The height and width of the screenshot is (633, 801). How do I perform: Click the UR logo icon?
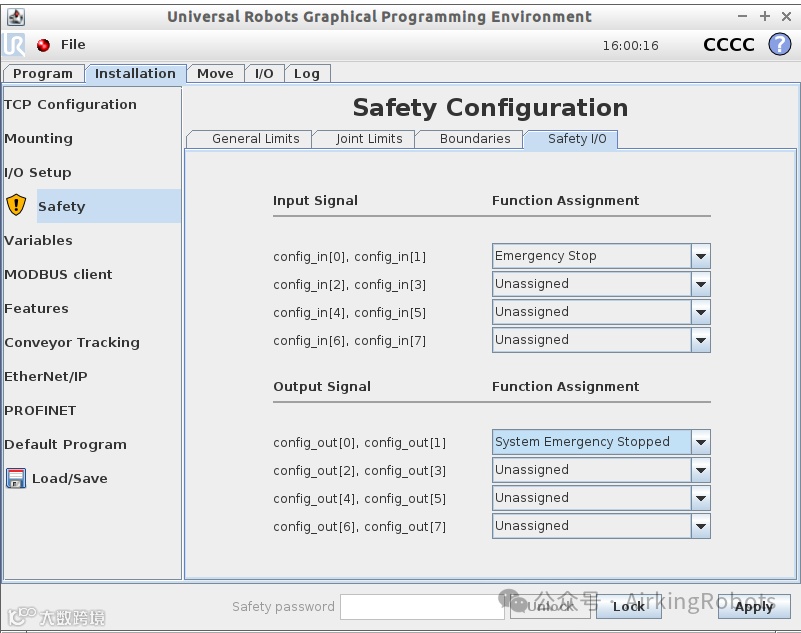(15, 45)
